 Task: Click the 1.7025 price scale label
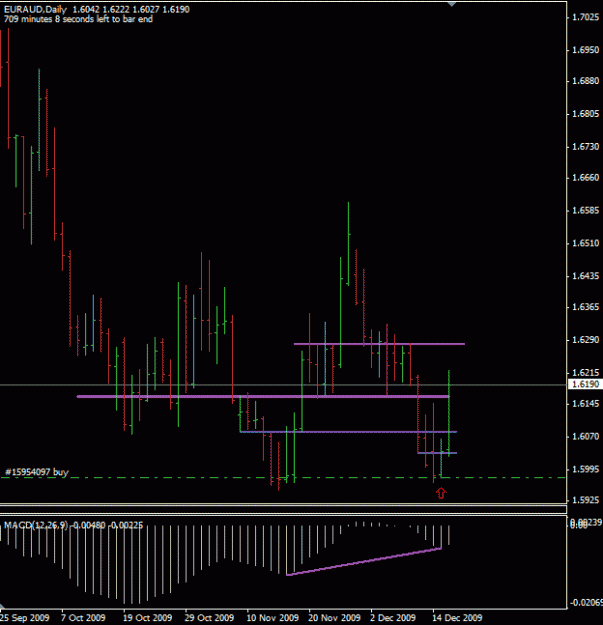(585, 17)
